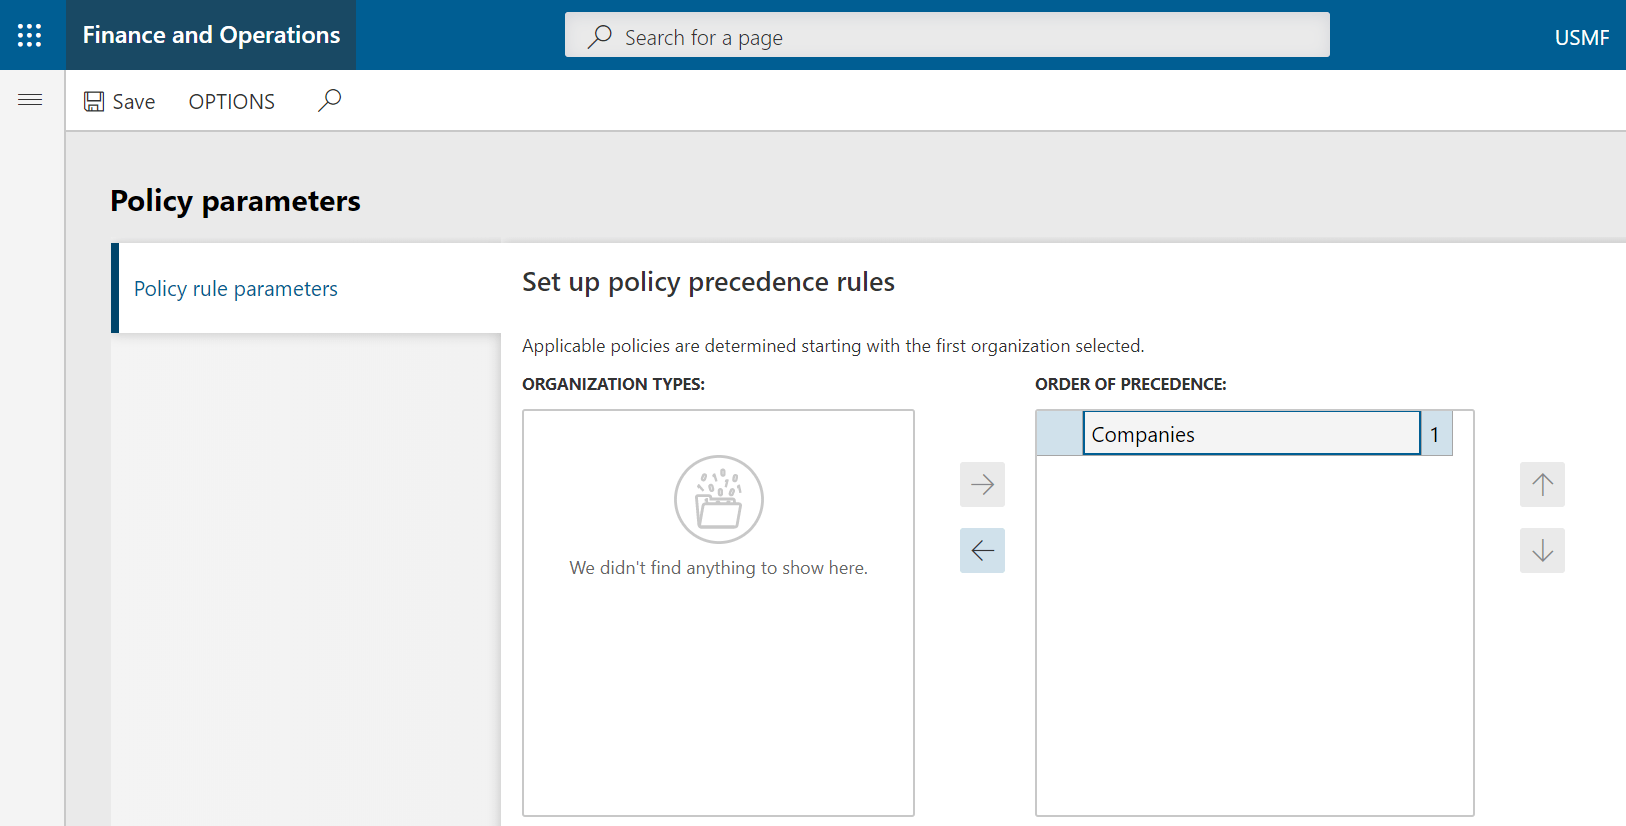Click the row selector beside Companies

point(1059,434)
